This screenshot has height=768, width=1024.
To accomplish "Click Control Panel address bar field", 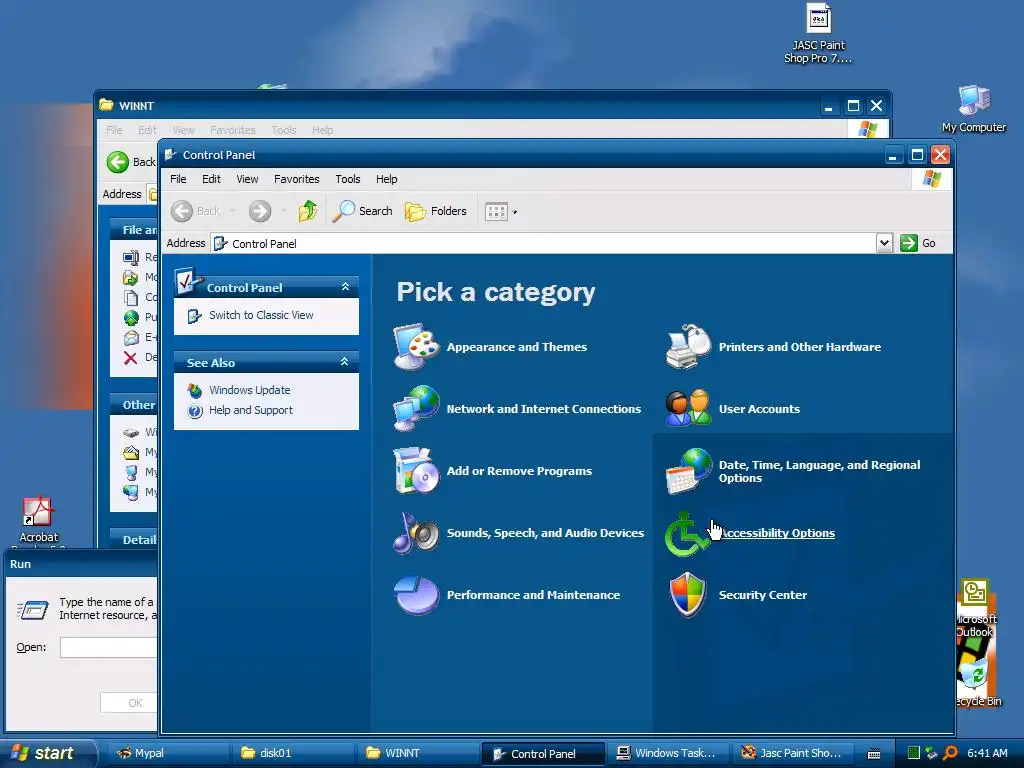I will 543,244.
